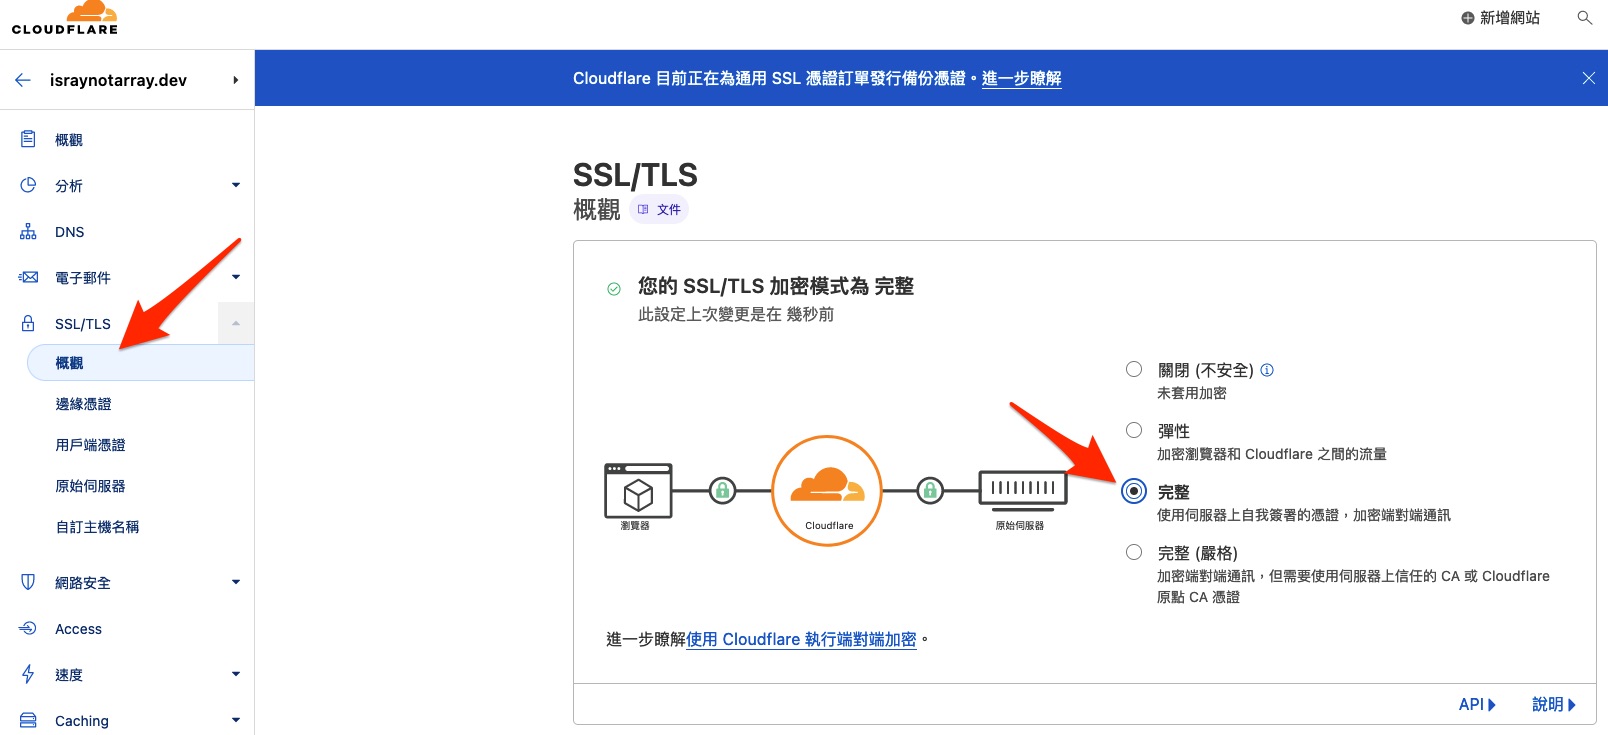Open 邊緣憑證 in the SSL/TLS submenu
The height and width of the screenshot is (735, 1608).
(x=84, y=404)
